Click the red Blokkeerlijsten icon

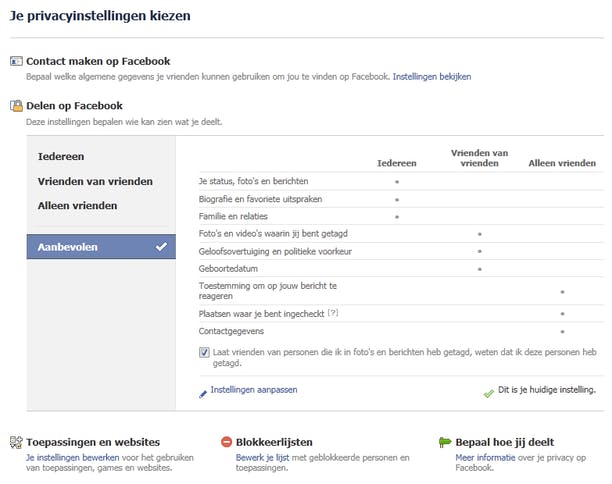tap(227, 441)
